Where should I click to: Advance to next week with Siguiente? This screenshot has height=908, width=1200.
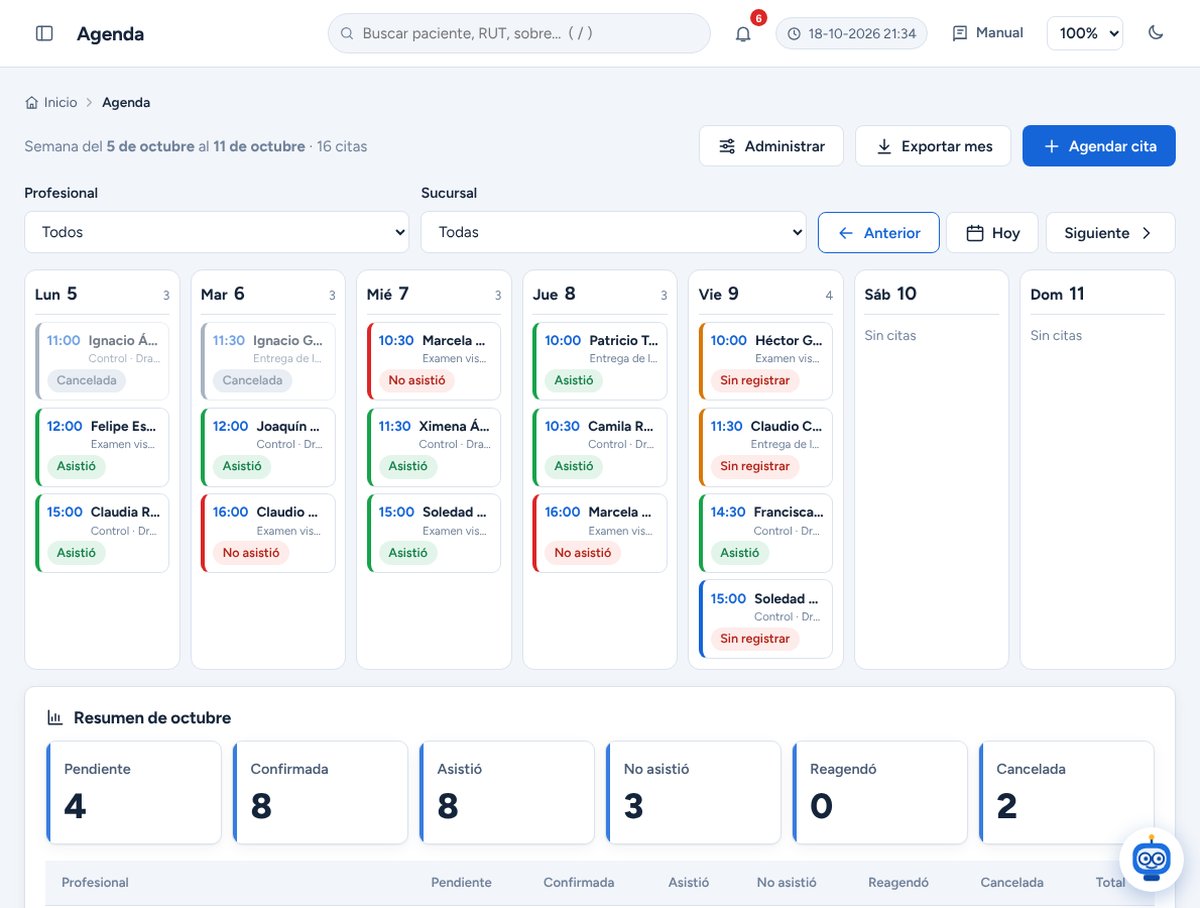pyautogui.click(x=1110, y=233)
